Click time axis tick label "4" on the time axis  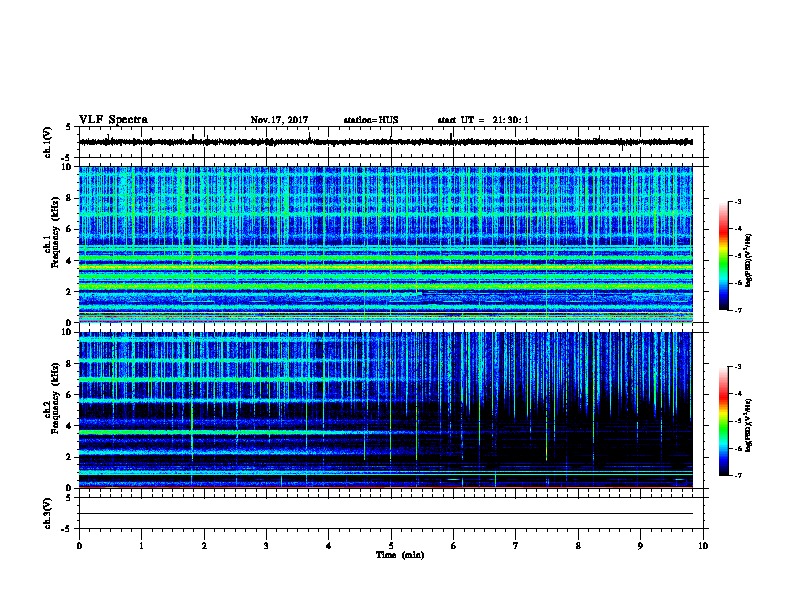(329, 546)
